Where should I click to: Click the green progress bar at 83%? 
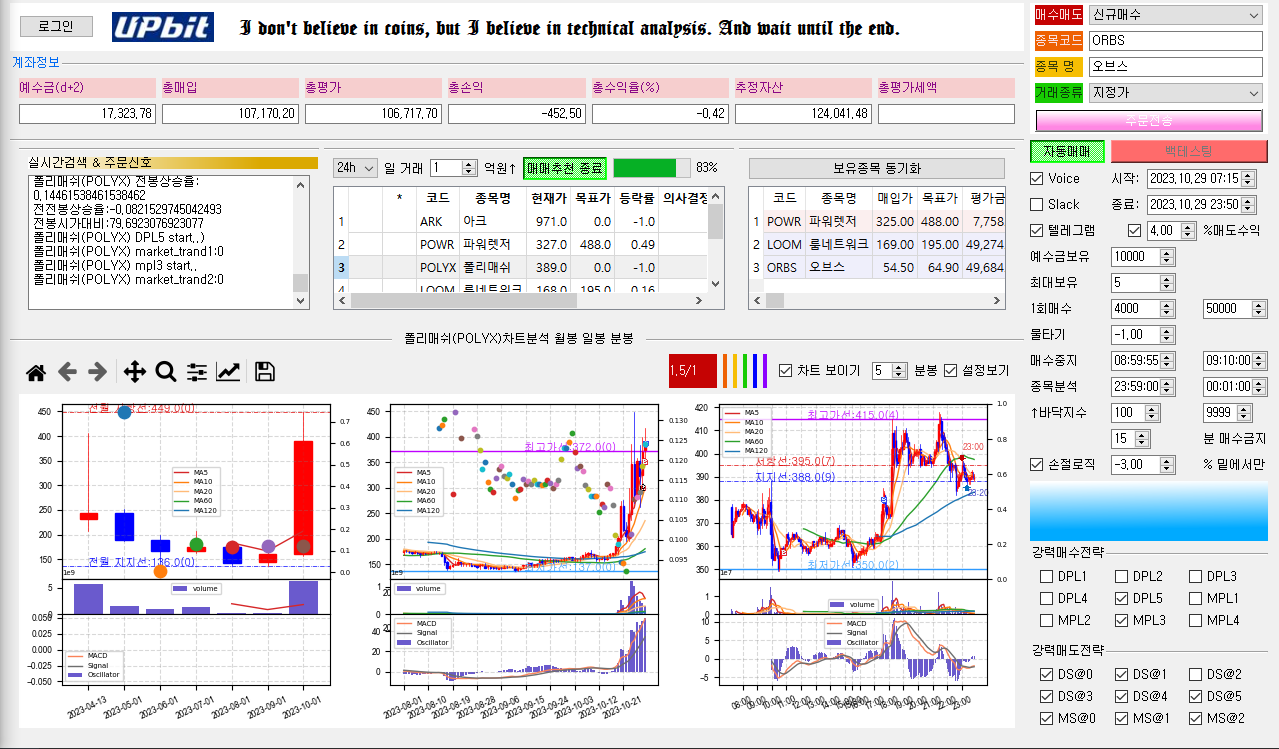(x=651, y=167)
